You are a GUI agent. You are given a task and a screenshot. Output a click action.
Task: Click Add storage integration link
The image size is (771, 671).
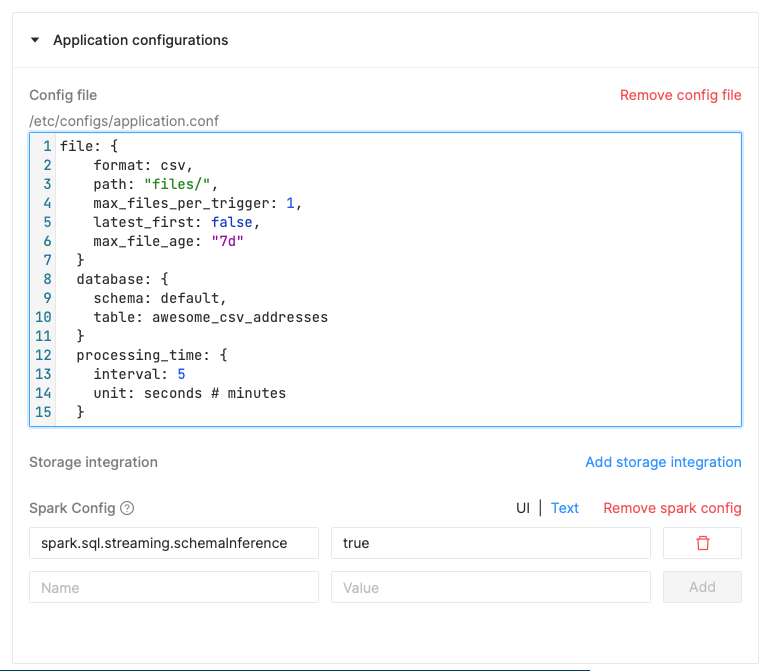click(x=663, y=462)
